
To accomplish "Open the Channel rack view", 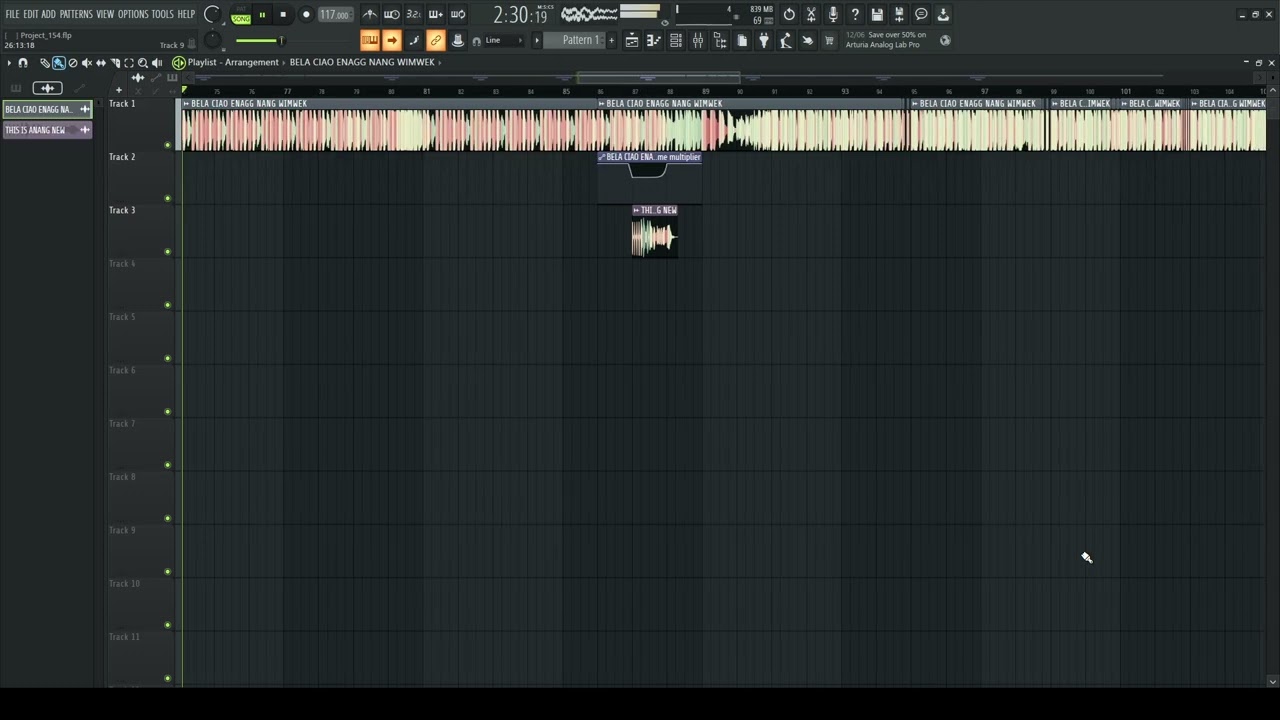I will click(x=676, y=41).
